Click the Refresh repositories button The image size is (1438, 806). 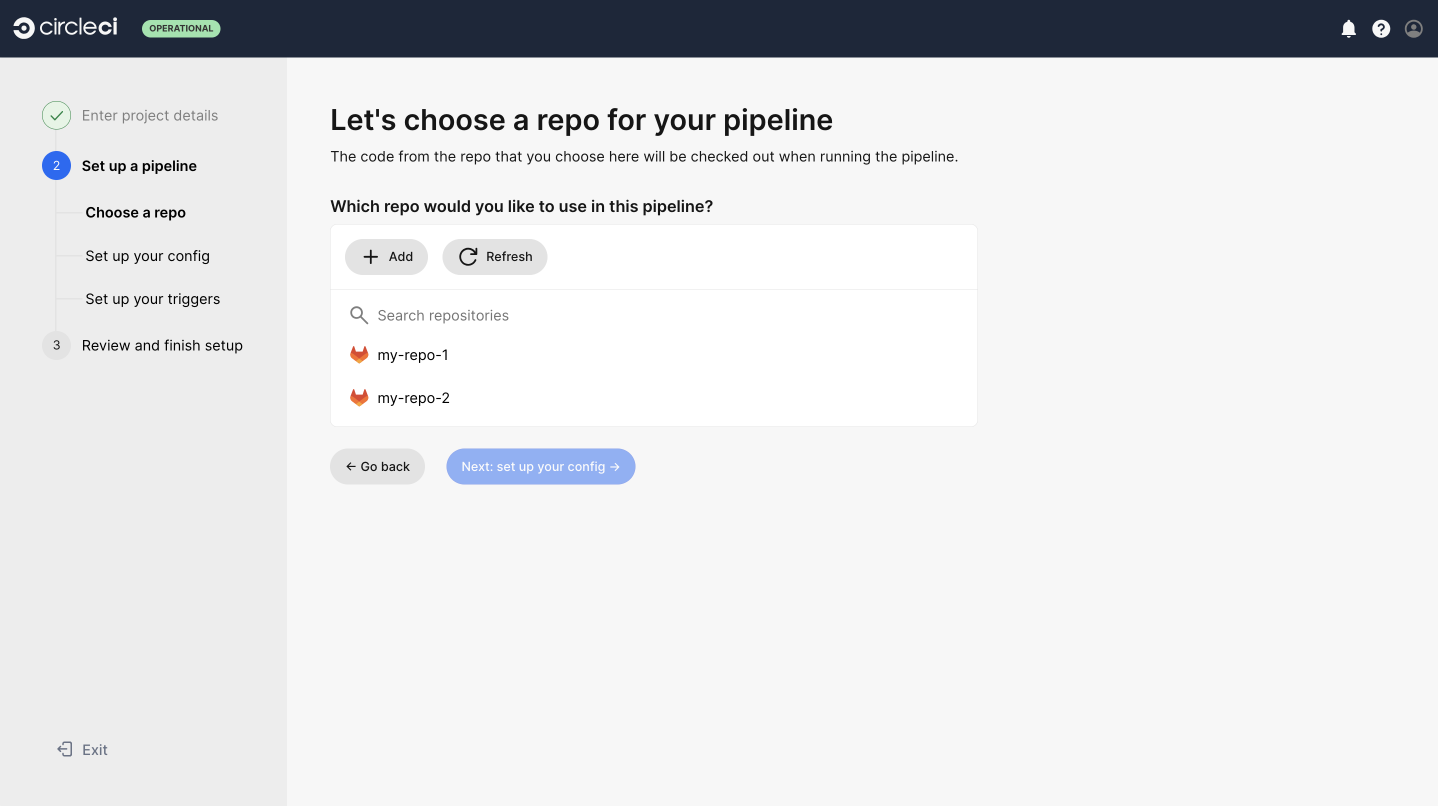(495, 257)
